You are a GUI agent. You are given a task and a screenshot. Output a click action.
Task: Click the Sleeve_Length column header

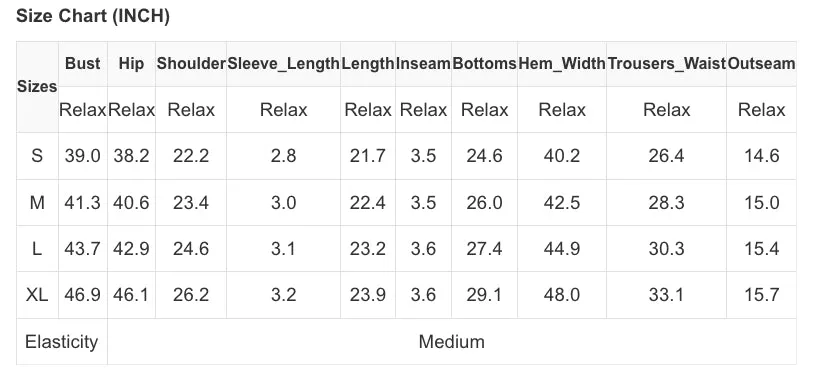tap(283, 64)
